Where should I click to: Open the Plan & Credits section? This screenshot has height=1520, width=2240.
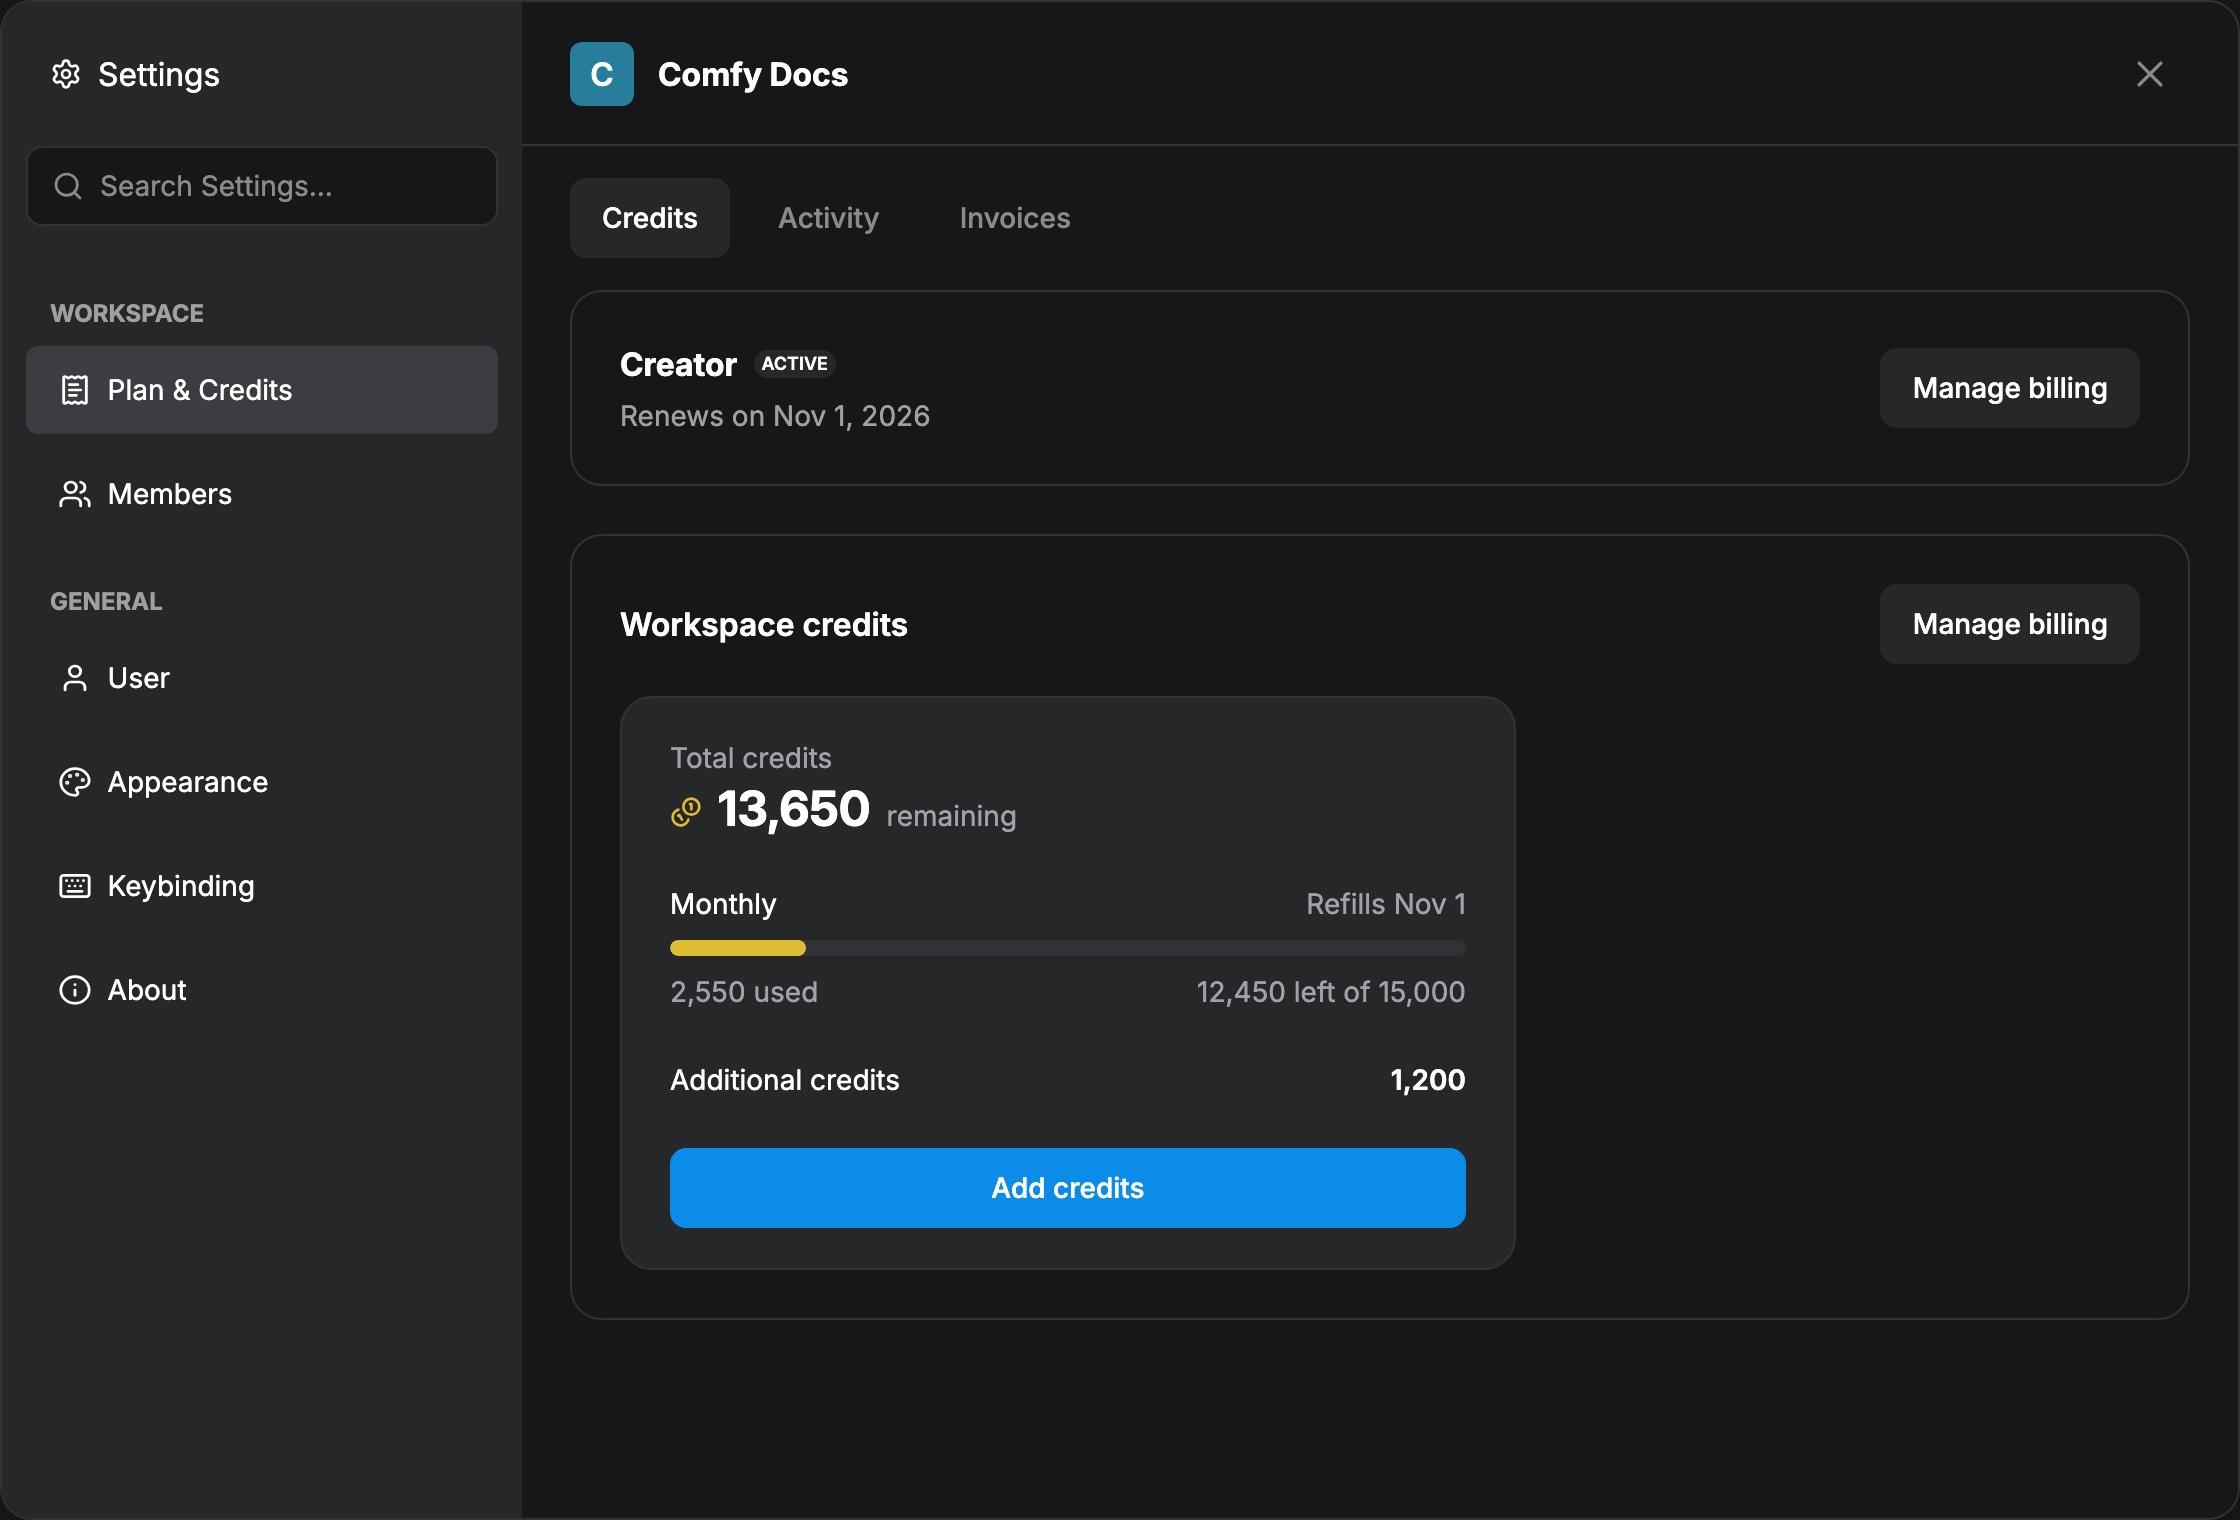coord(262,390)
